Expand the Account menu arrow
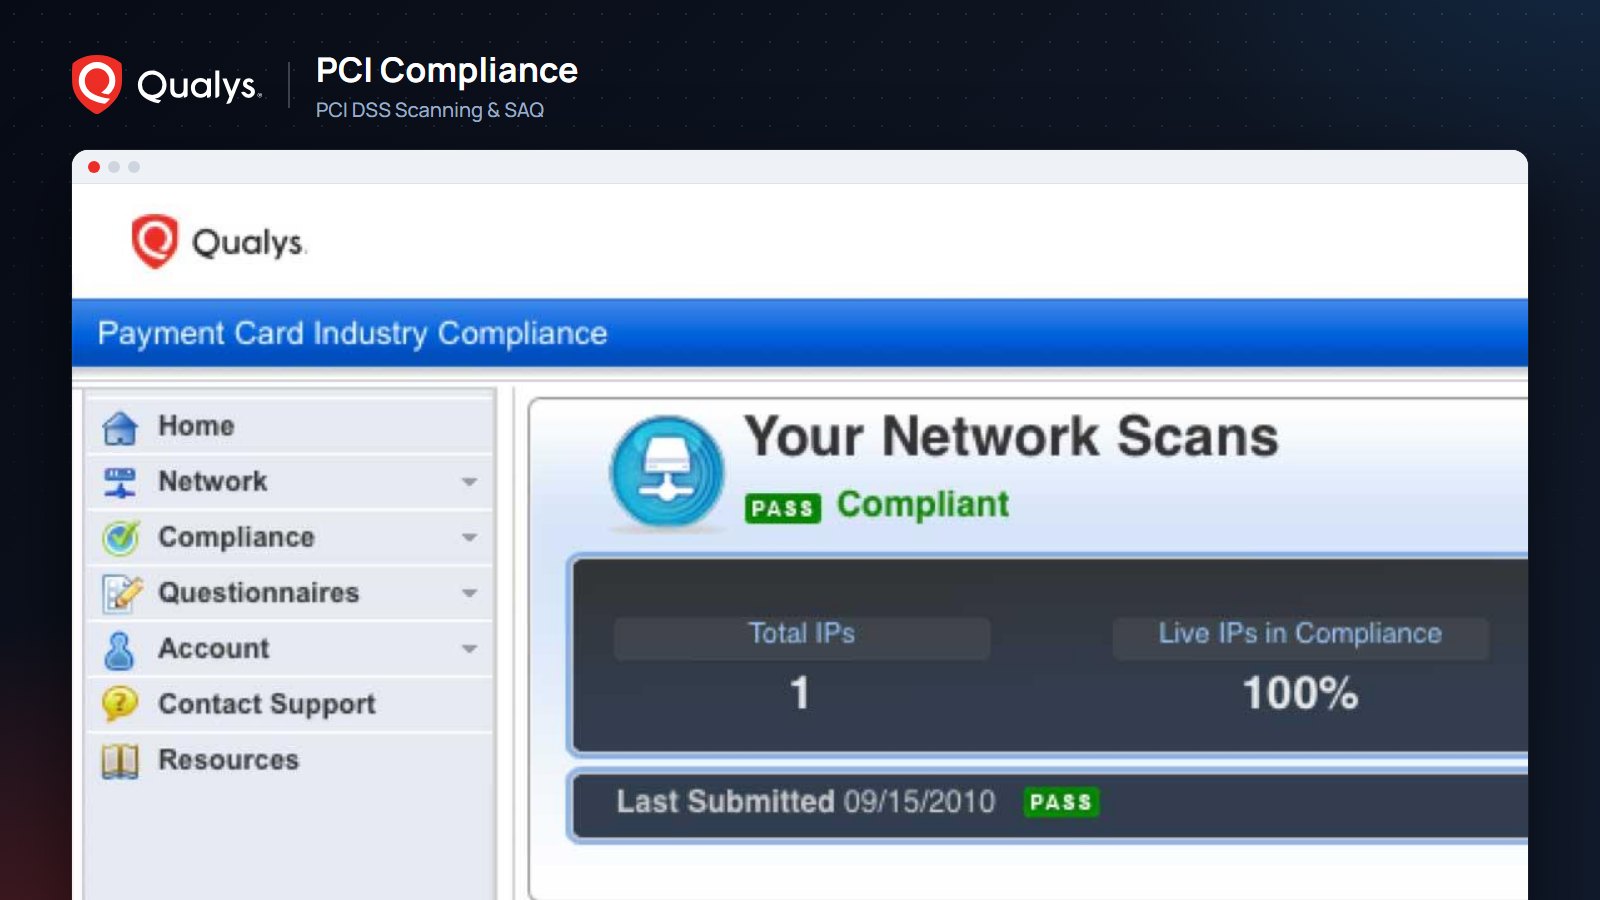 pos(469,649)
